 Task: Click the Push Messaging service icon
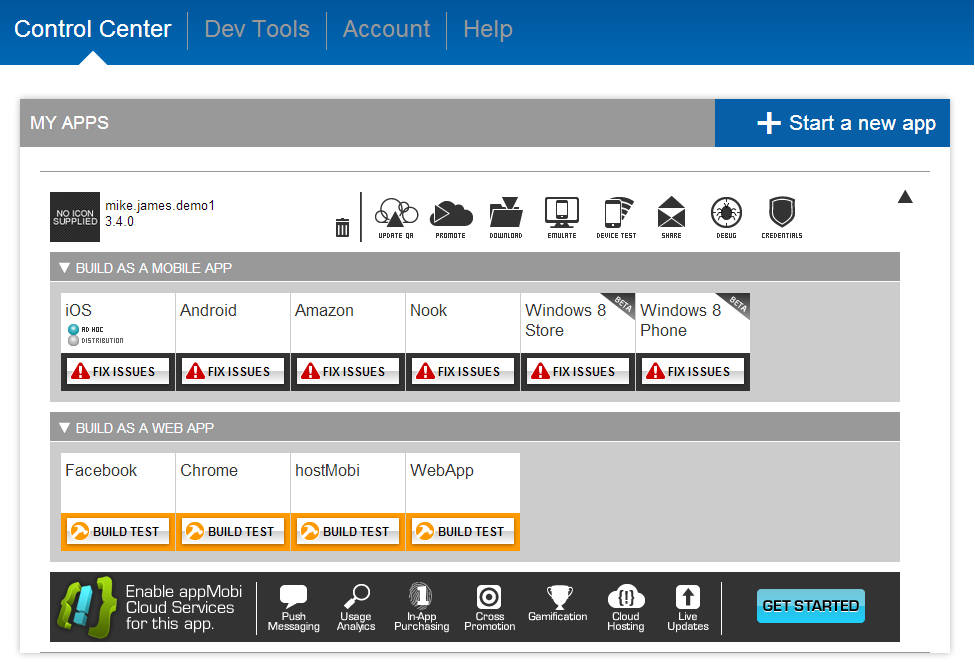293,608
